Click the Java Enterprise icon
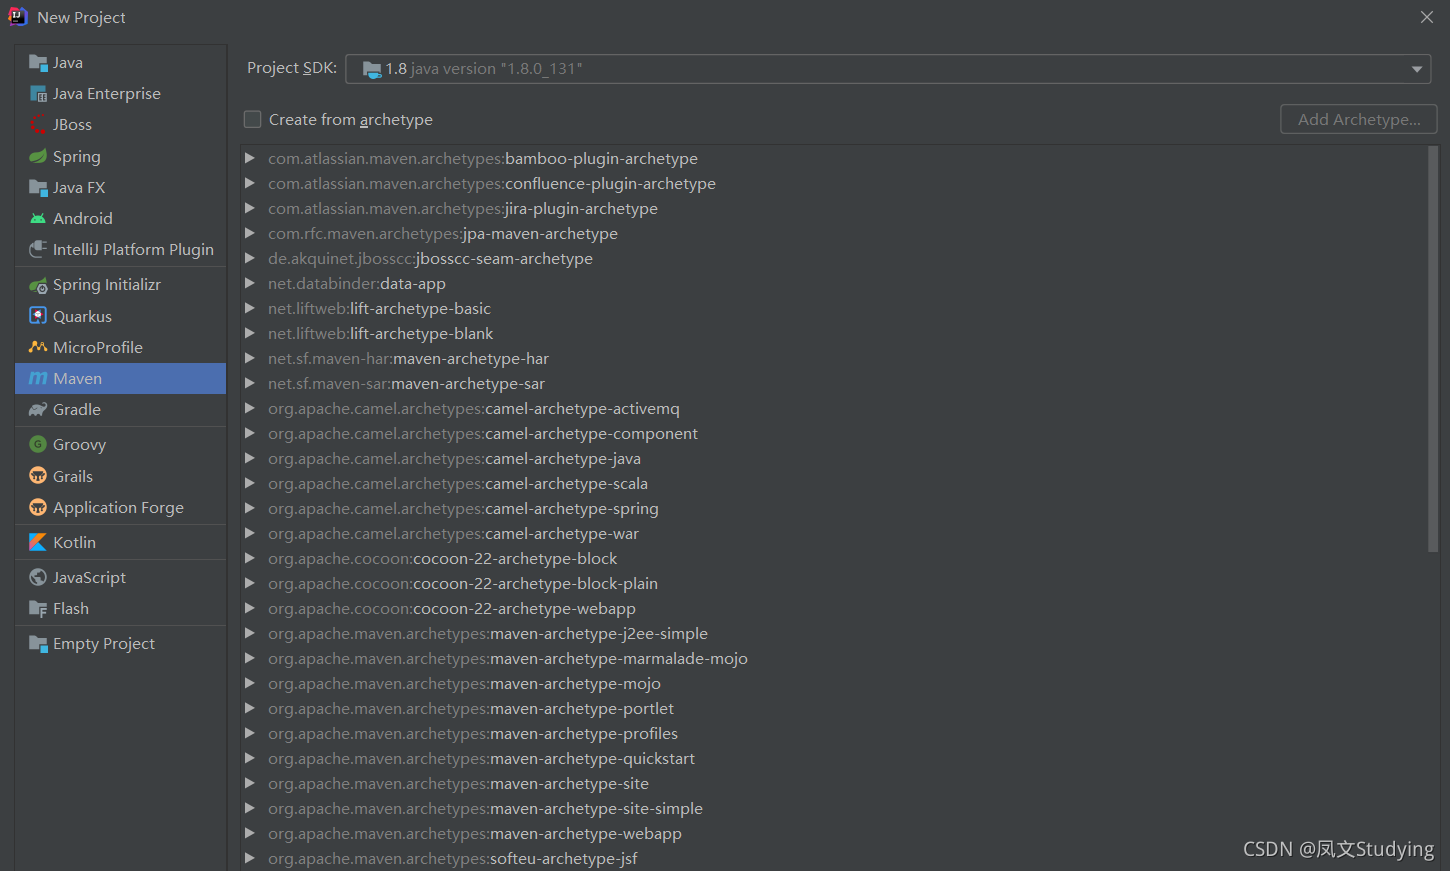 pos(38,94)
